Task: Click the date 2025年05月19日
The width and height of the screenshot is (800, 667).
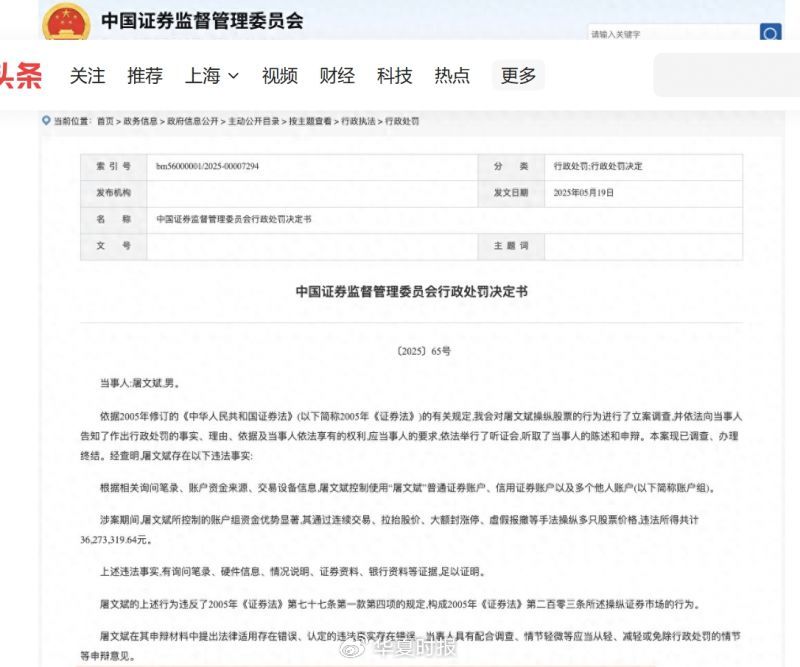Action: pos(584,192)
